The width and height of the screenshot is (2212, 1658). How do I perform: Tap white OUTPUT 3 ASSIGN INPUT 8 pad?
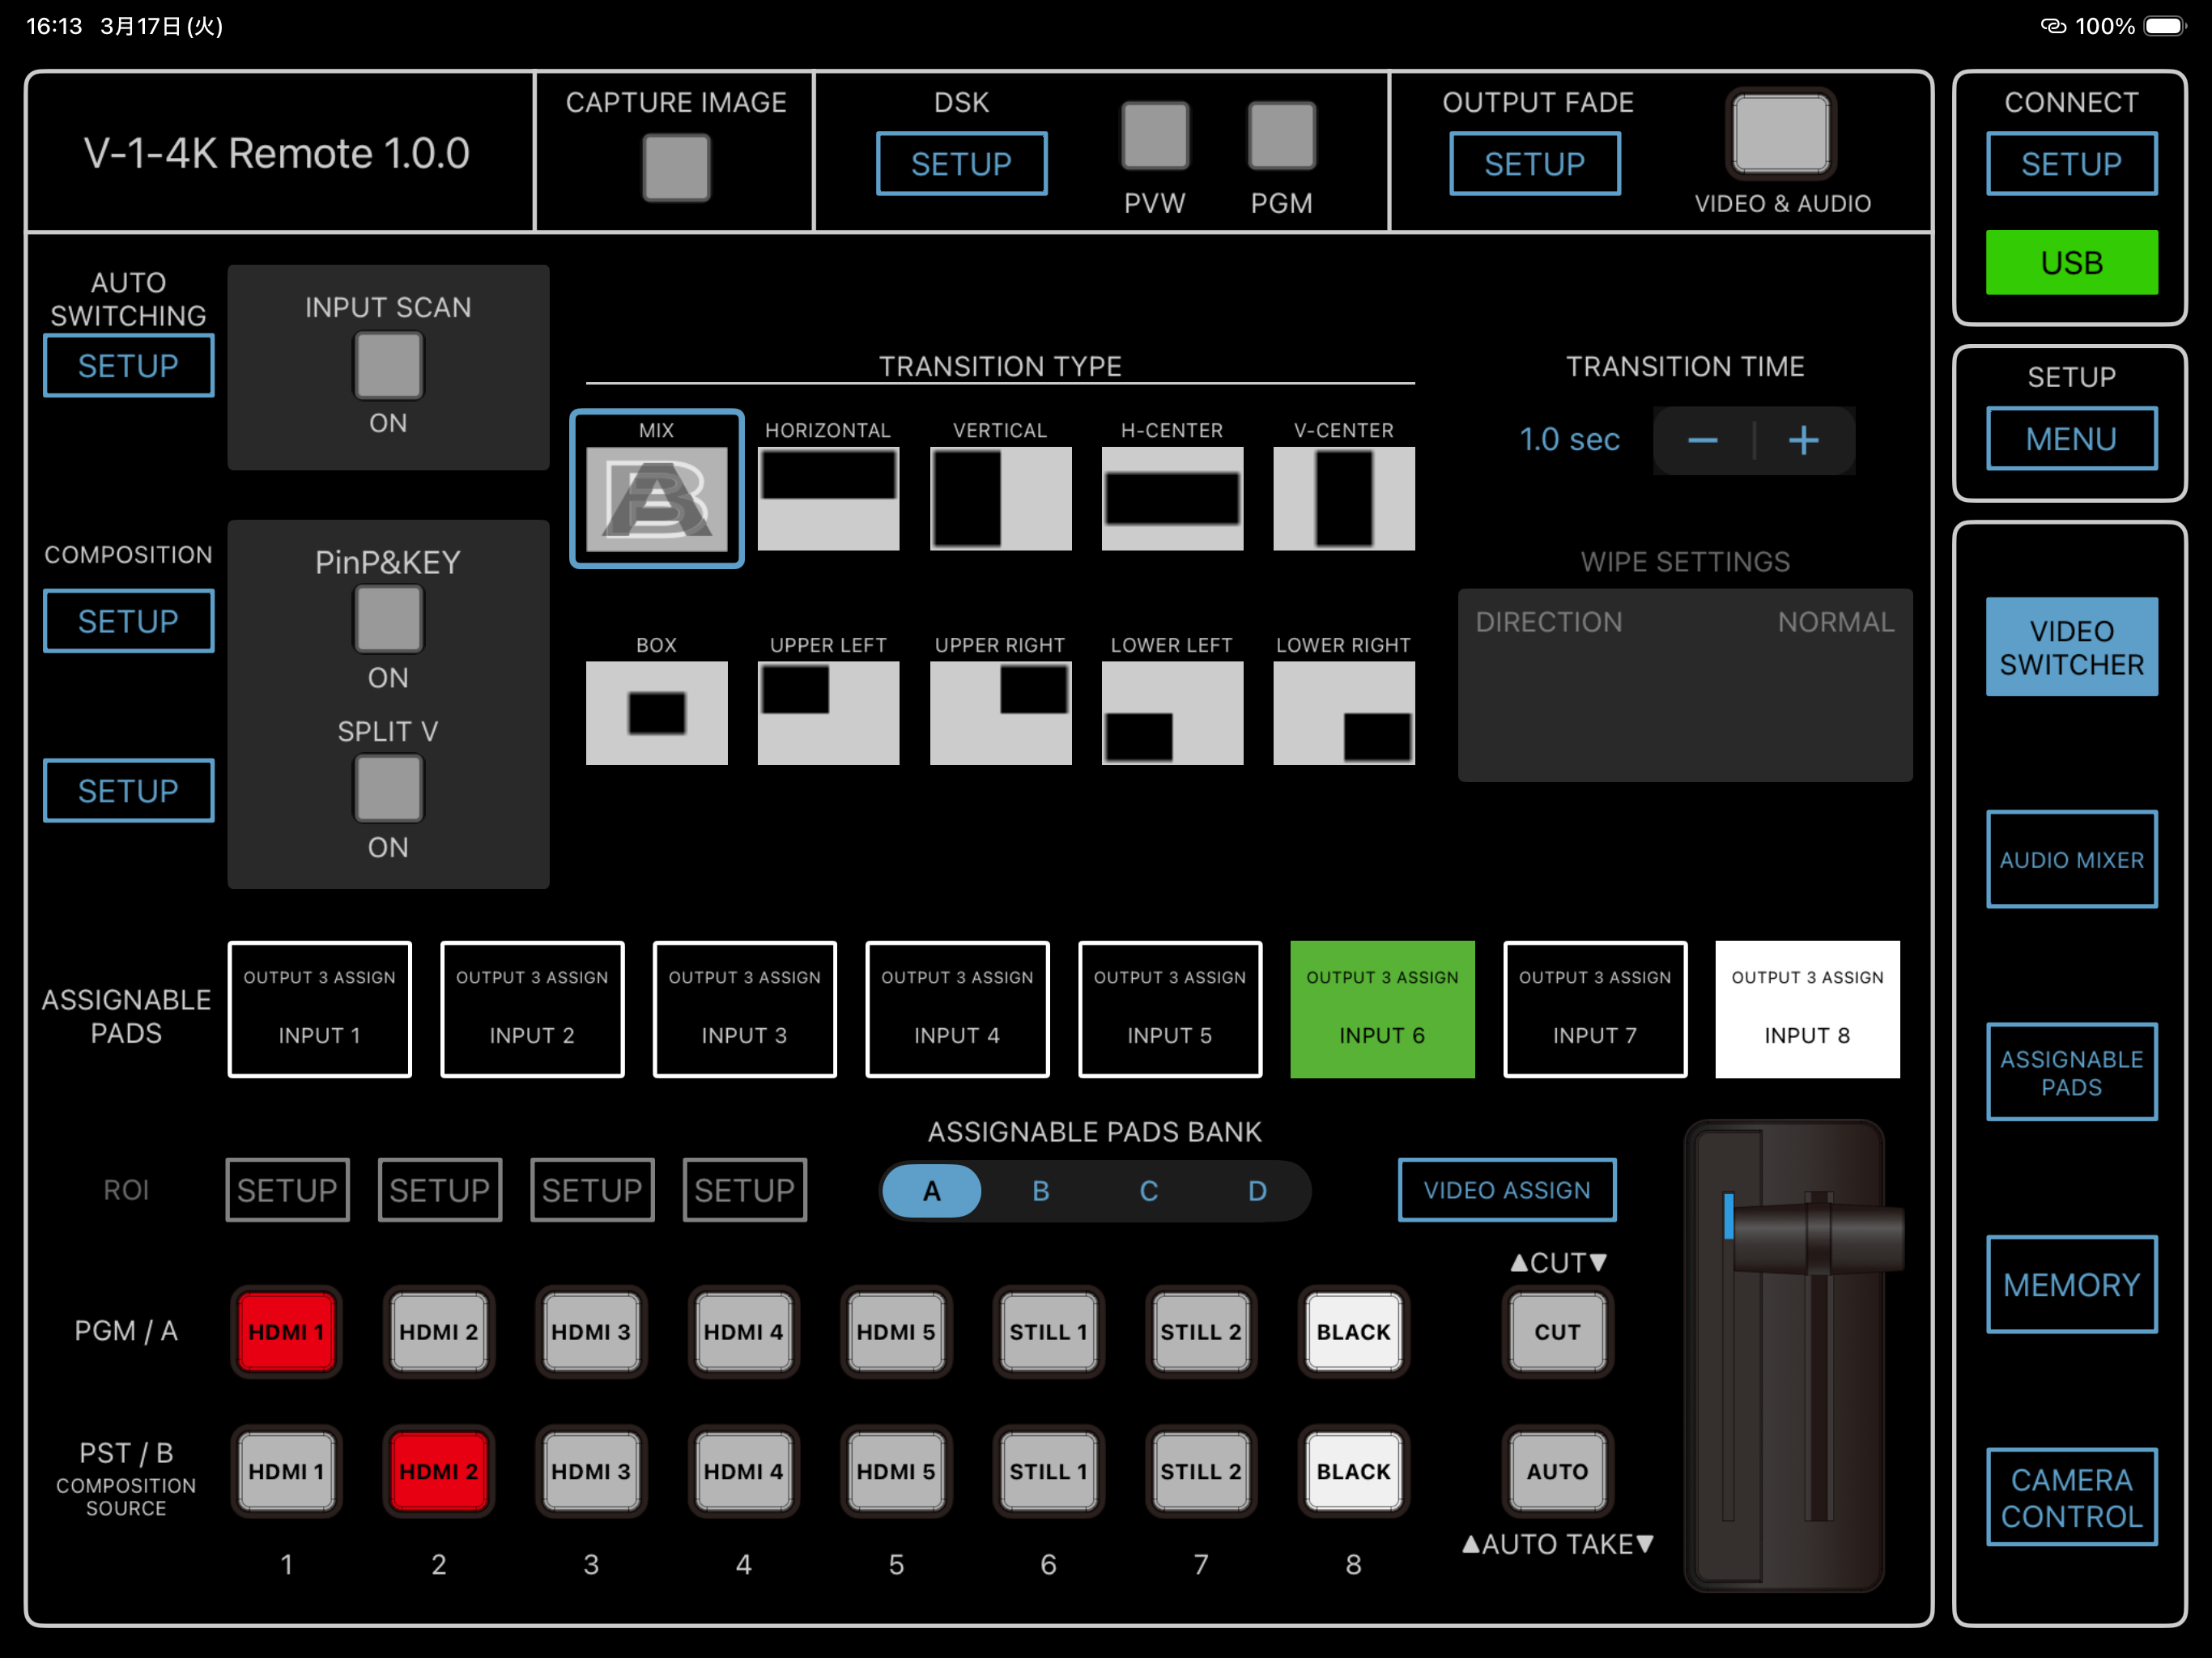click(1807, 1009)
